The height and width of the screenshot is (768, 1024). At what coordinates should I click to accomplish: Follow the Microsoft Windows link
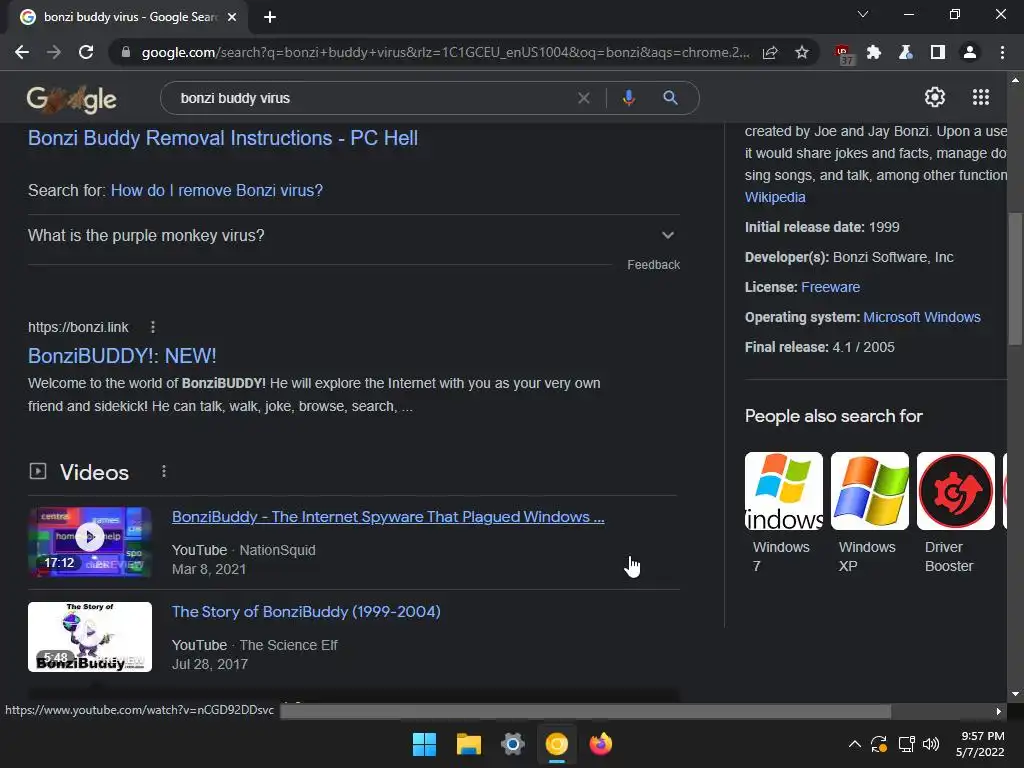922,317
